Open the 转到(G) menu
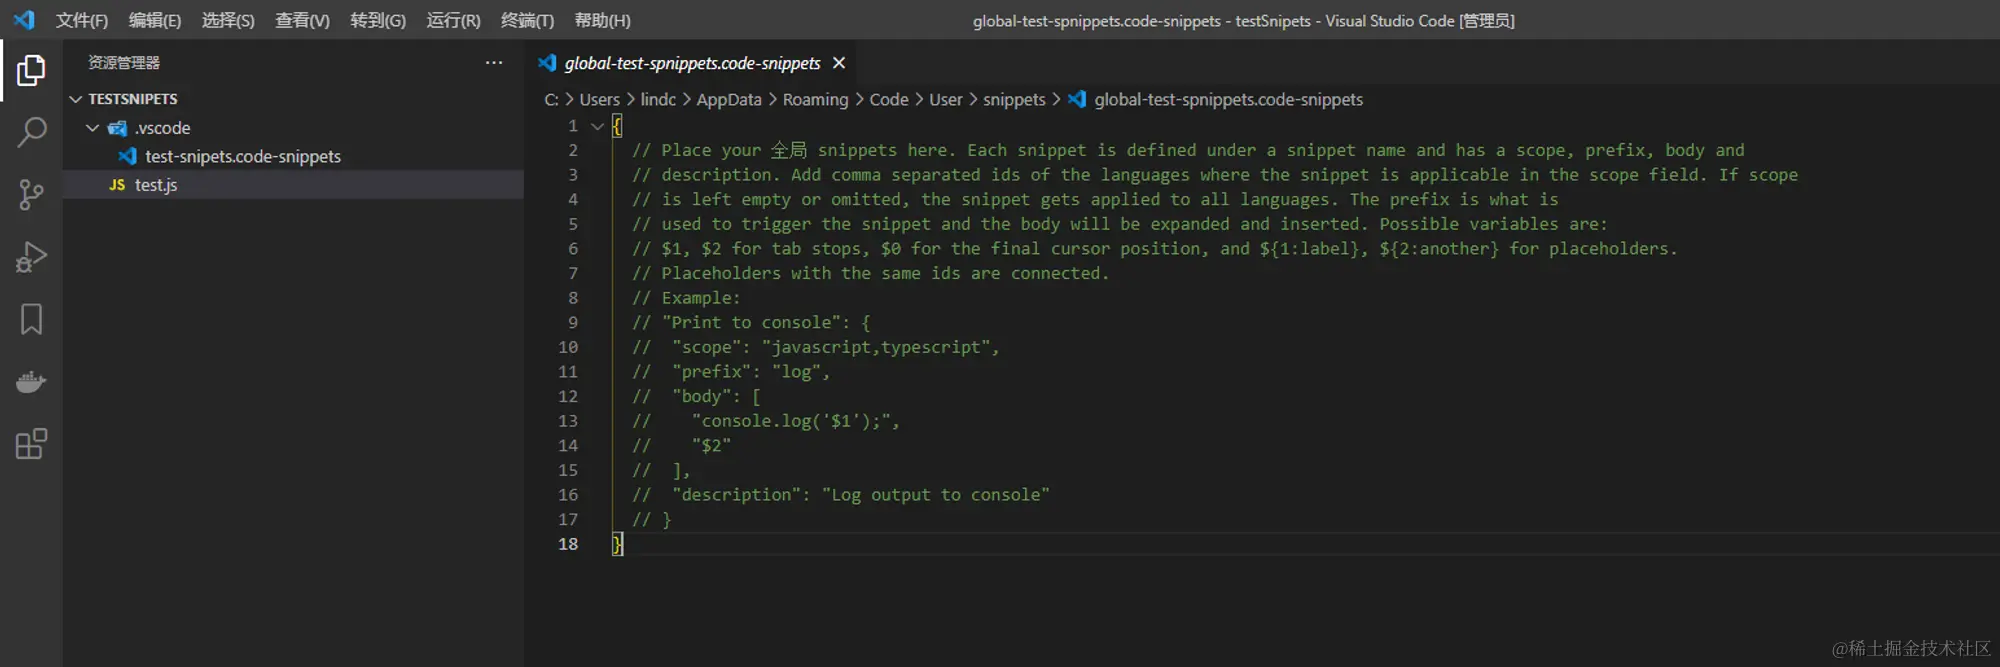Screen dimensions: 2000x667 pyautogui.click(x=378, y=20)
